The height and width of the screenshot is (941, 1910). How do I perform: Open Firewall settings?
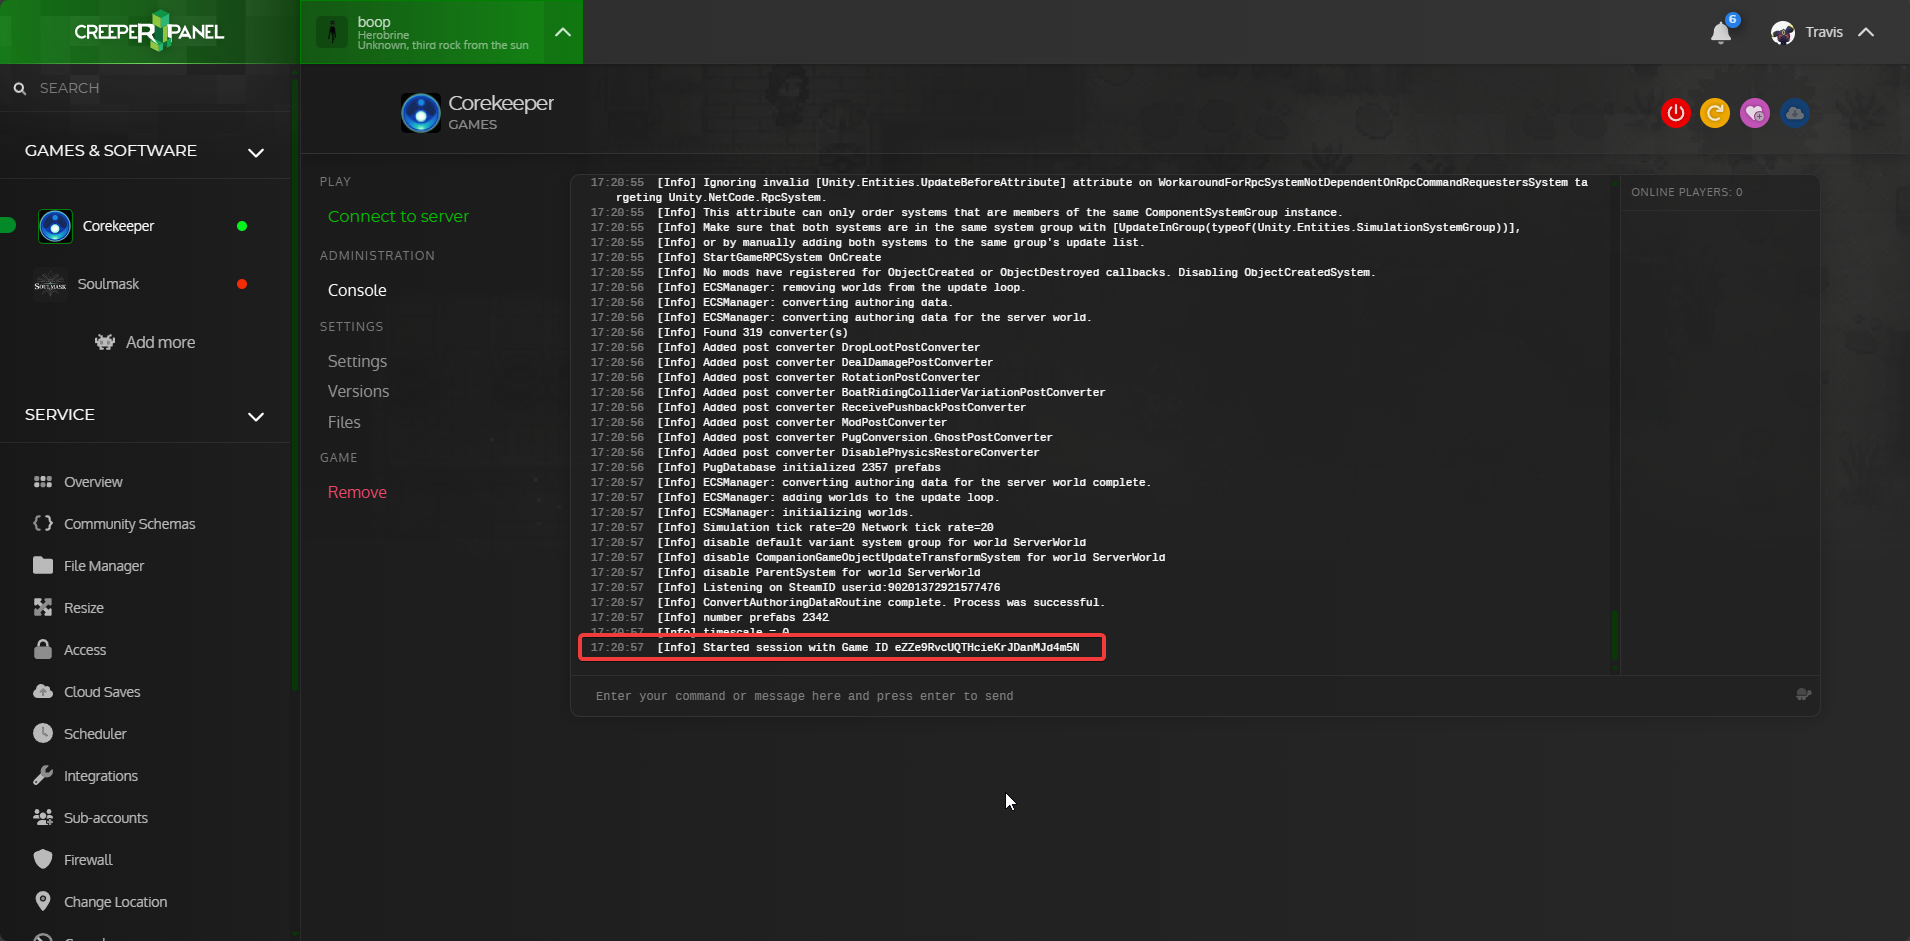pos(88,860)
